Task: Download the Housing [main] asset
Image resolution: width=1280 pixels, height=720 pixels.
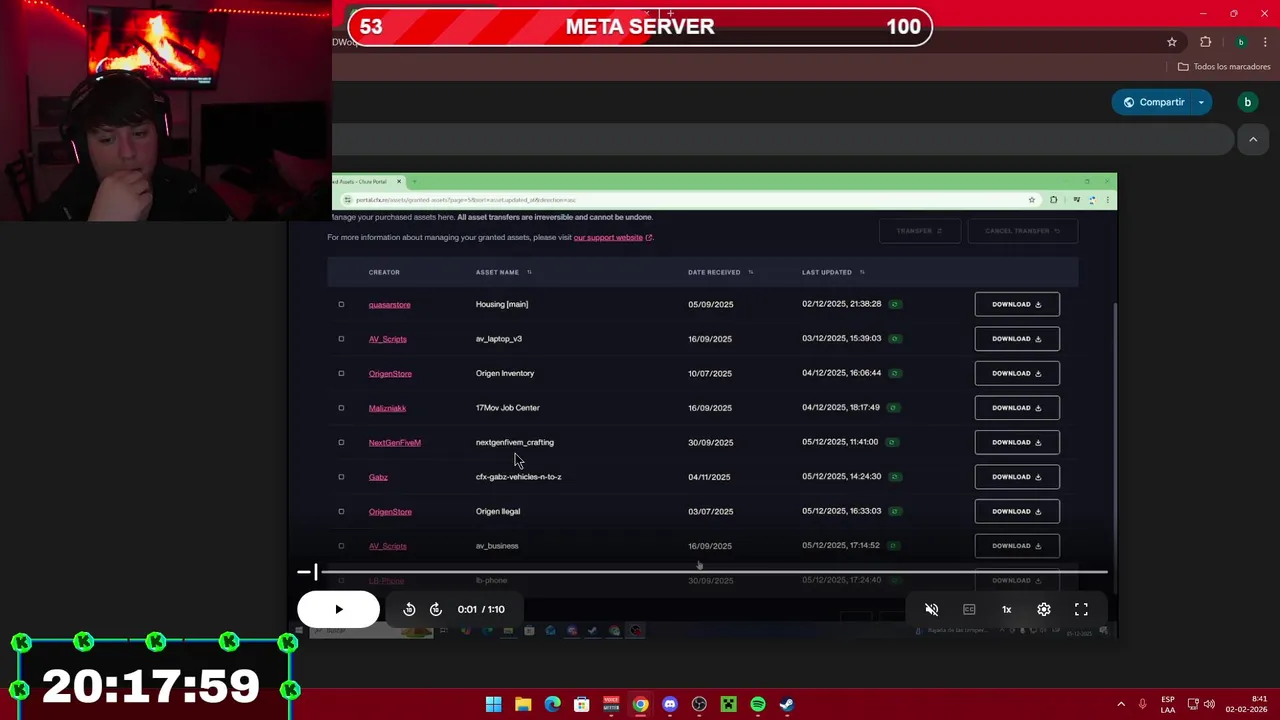Action: [x=1017, y=304]
